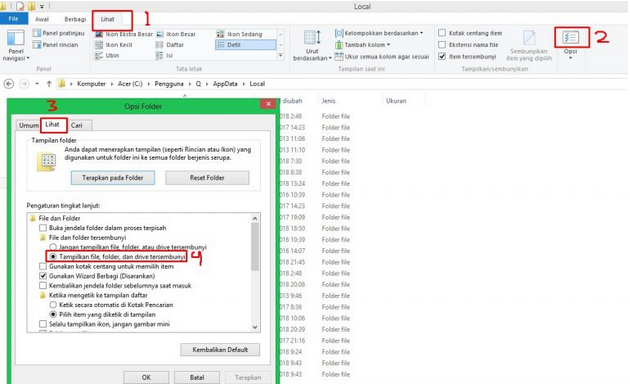
Task: Check Gunakan kotak centang untuk memilih item
Action: [x=43, y=266]
